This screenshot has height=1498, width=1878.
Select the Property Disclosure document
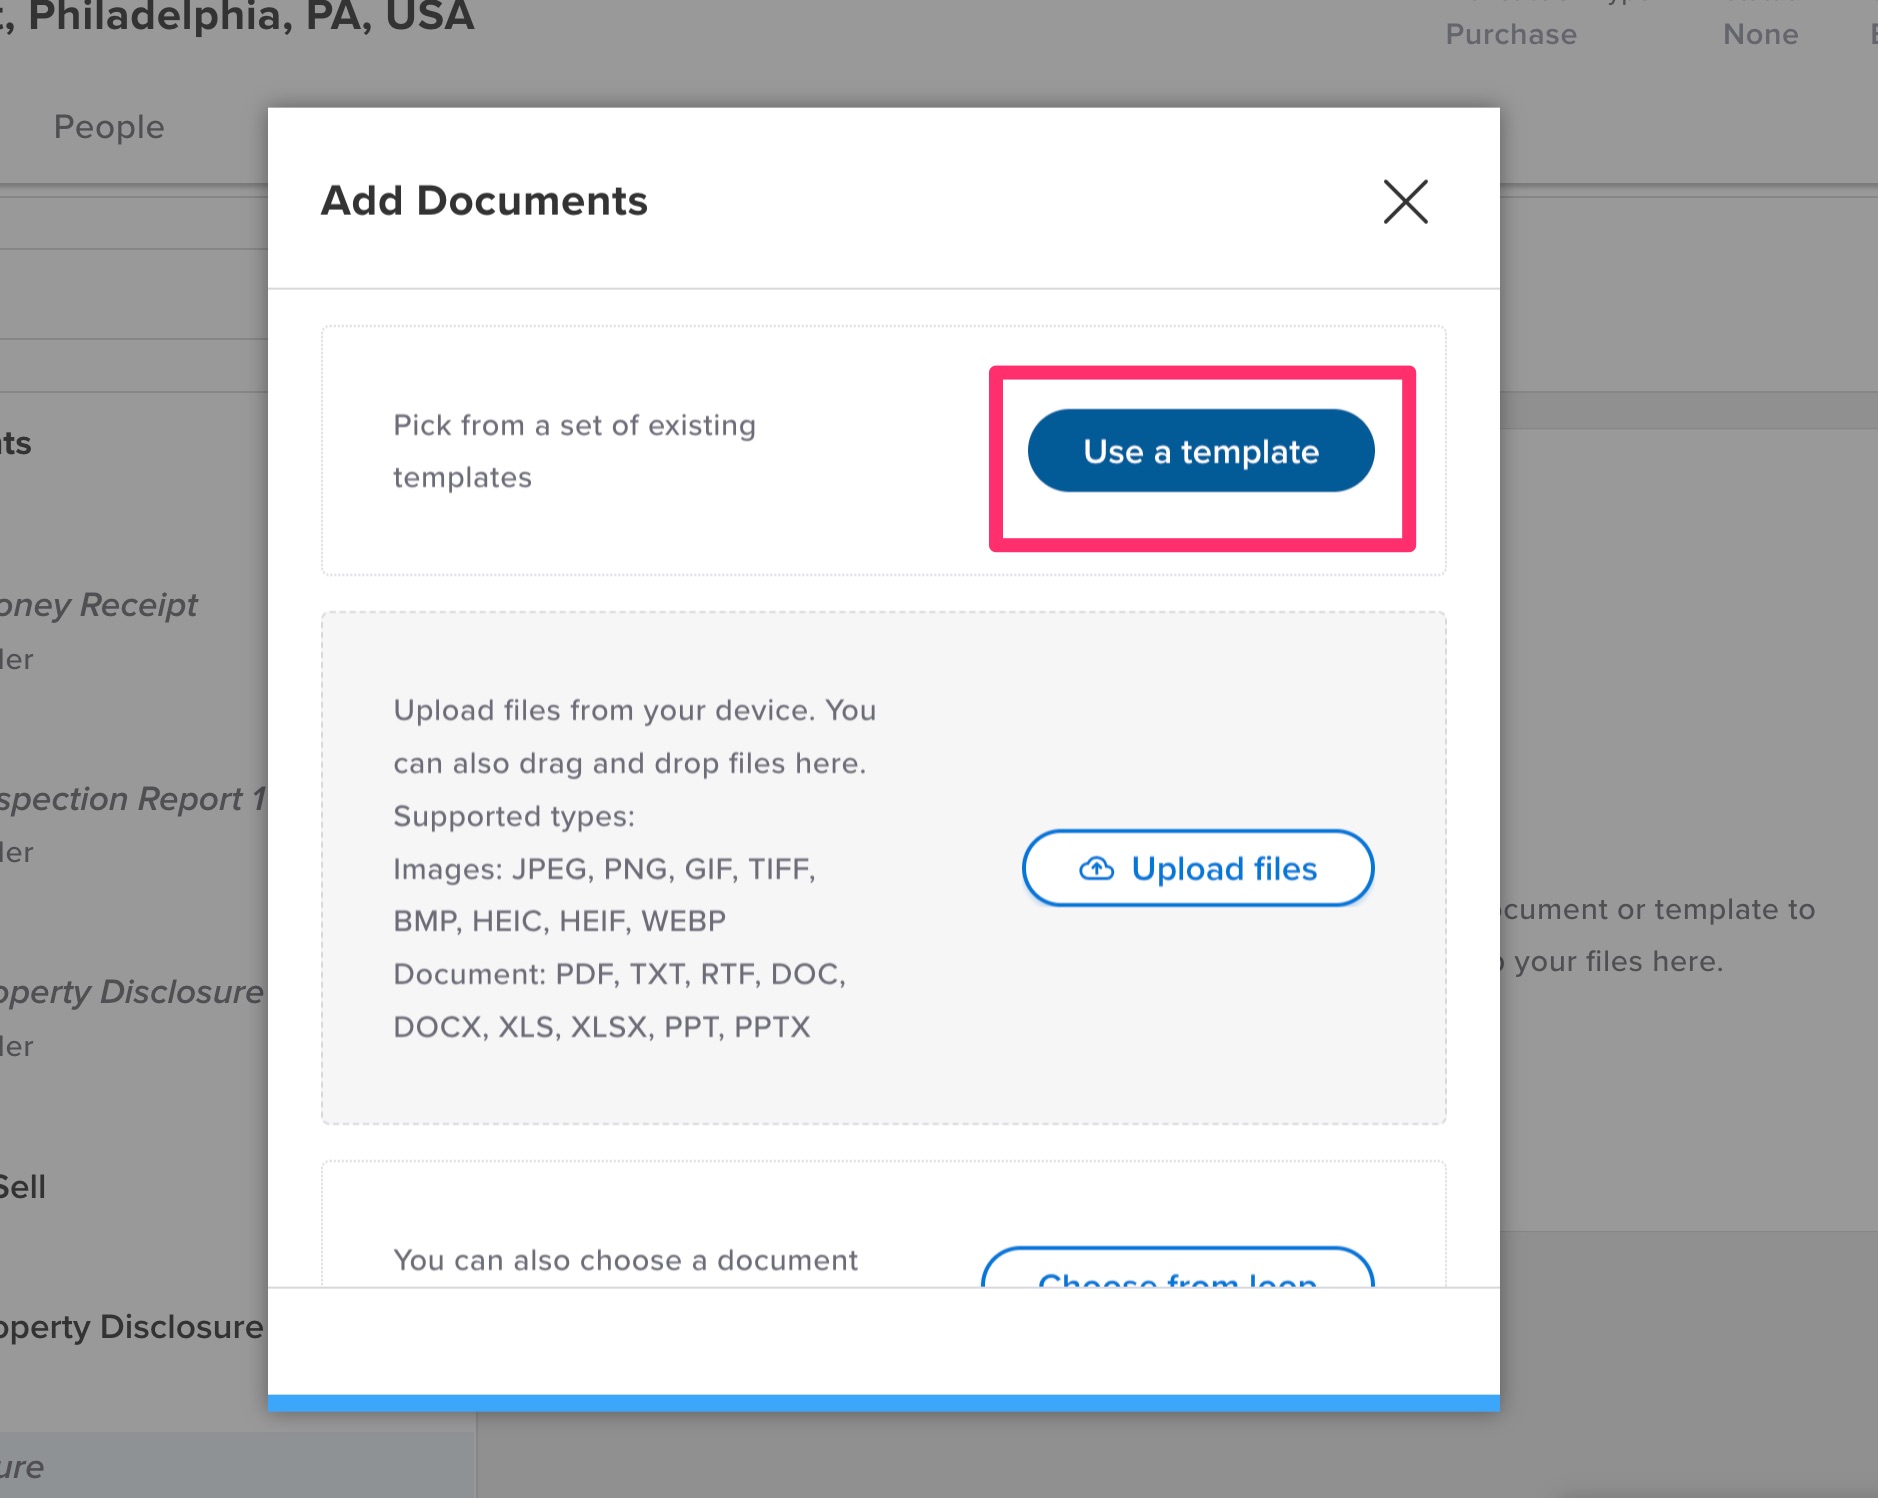point(131,992)
